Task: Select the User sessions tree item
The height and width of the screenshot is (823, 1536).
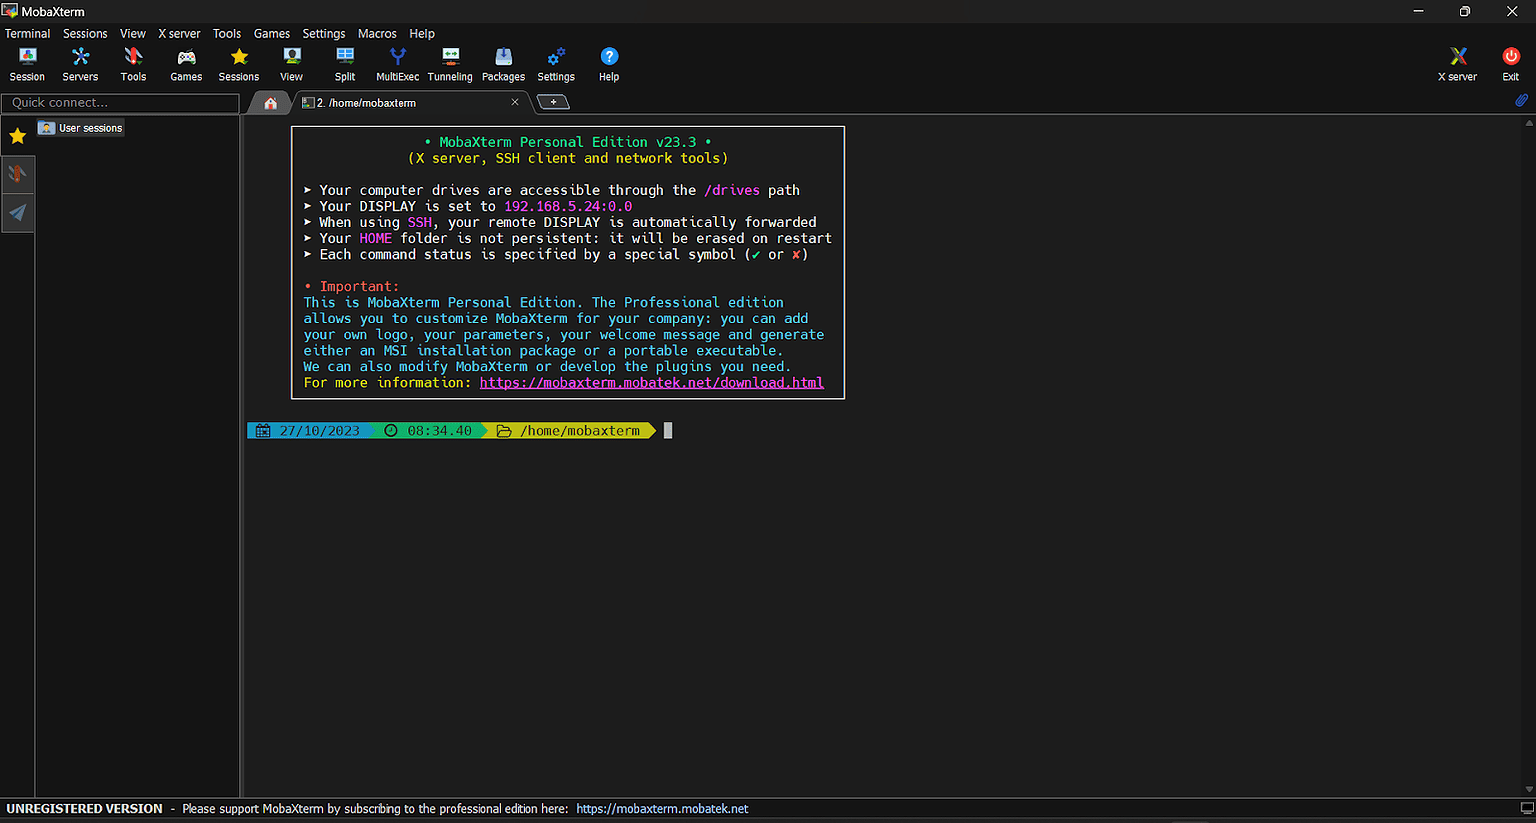Action: click(x=80, y=128)
